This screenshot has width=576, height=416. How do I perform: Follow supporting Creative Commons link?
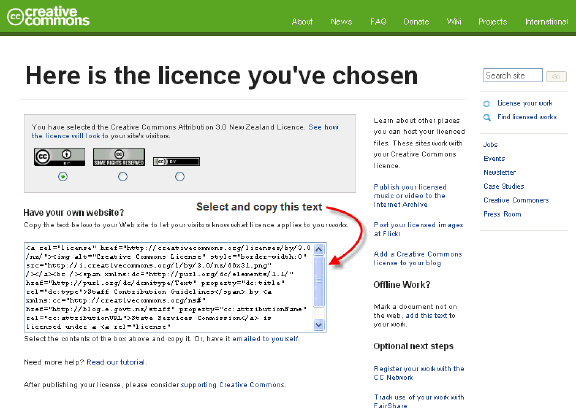pyautogui.click(x=233, y=385)
